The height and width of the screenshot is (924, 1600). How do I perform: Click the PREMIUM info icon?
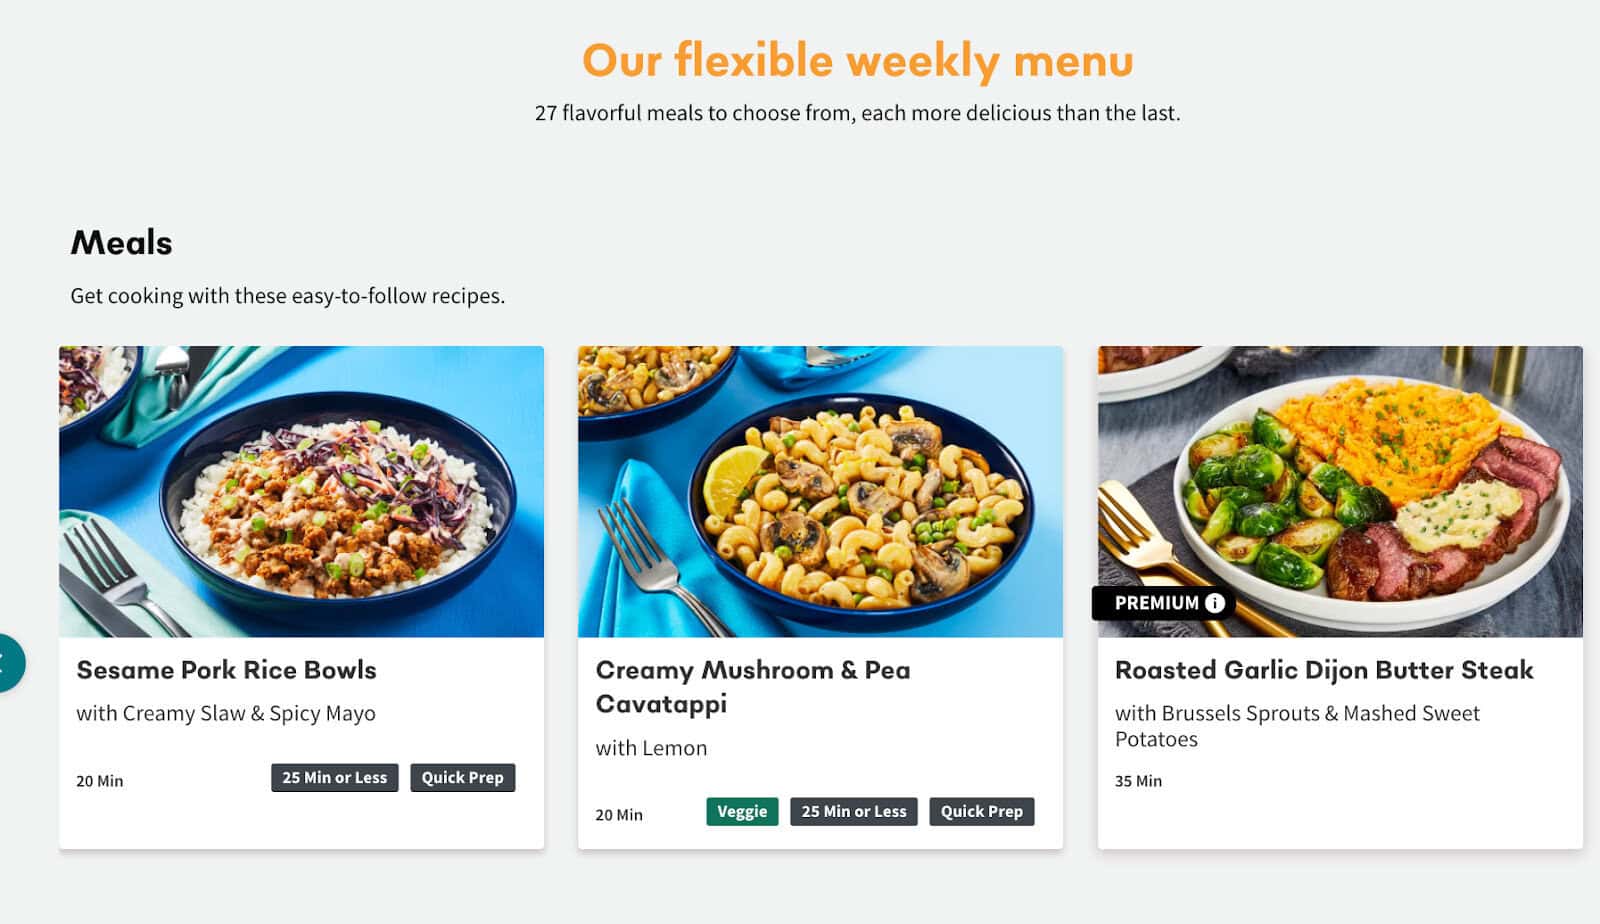pos(1215,603)
